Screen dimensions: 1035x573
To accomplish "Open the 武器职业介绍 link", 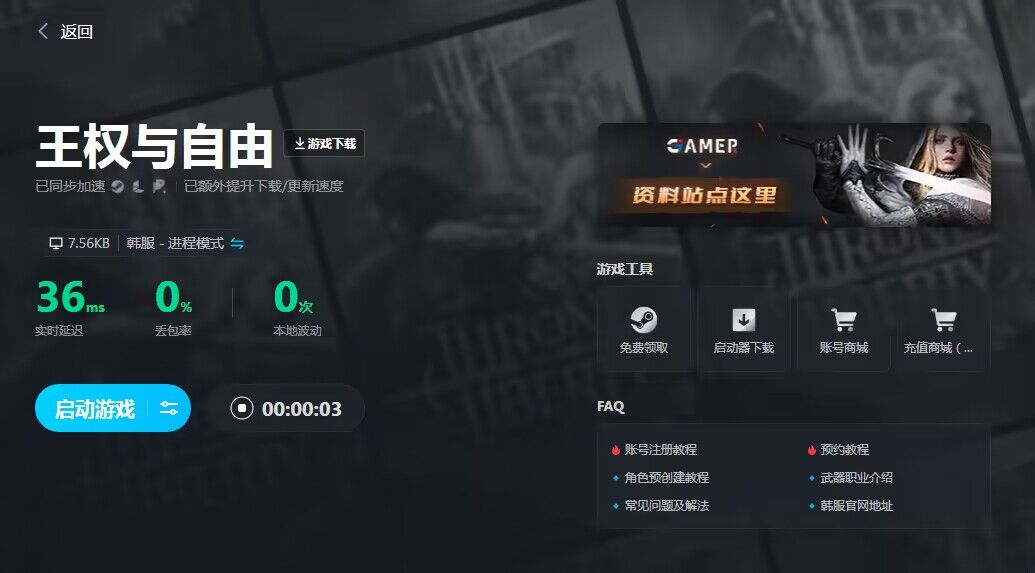I will pos(856,477).
